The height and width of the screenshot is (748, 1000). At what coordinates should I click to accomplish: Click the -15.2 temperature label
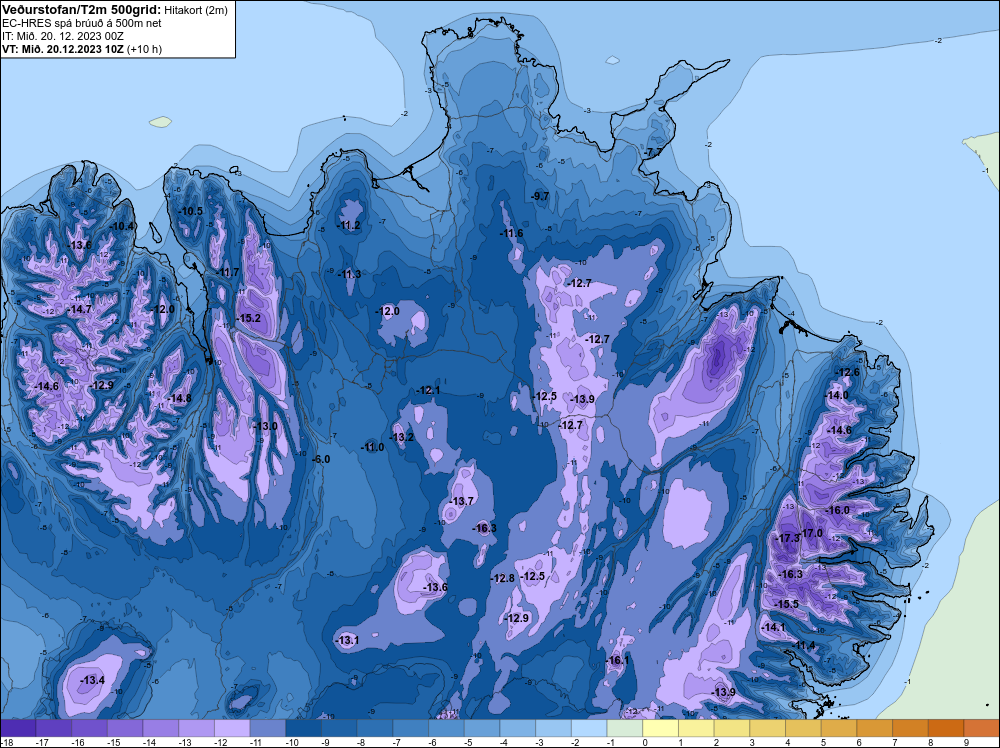(x=249, y=318)
